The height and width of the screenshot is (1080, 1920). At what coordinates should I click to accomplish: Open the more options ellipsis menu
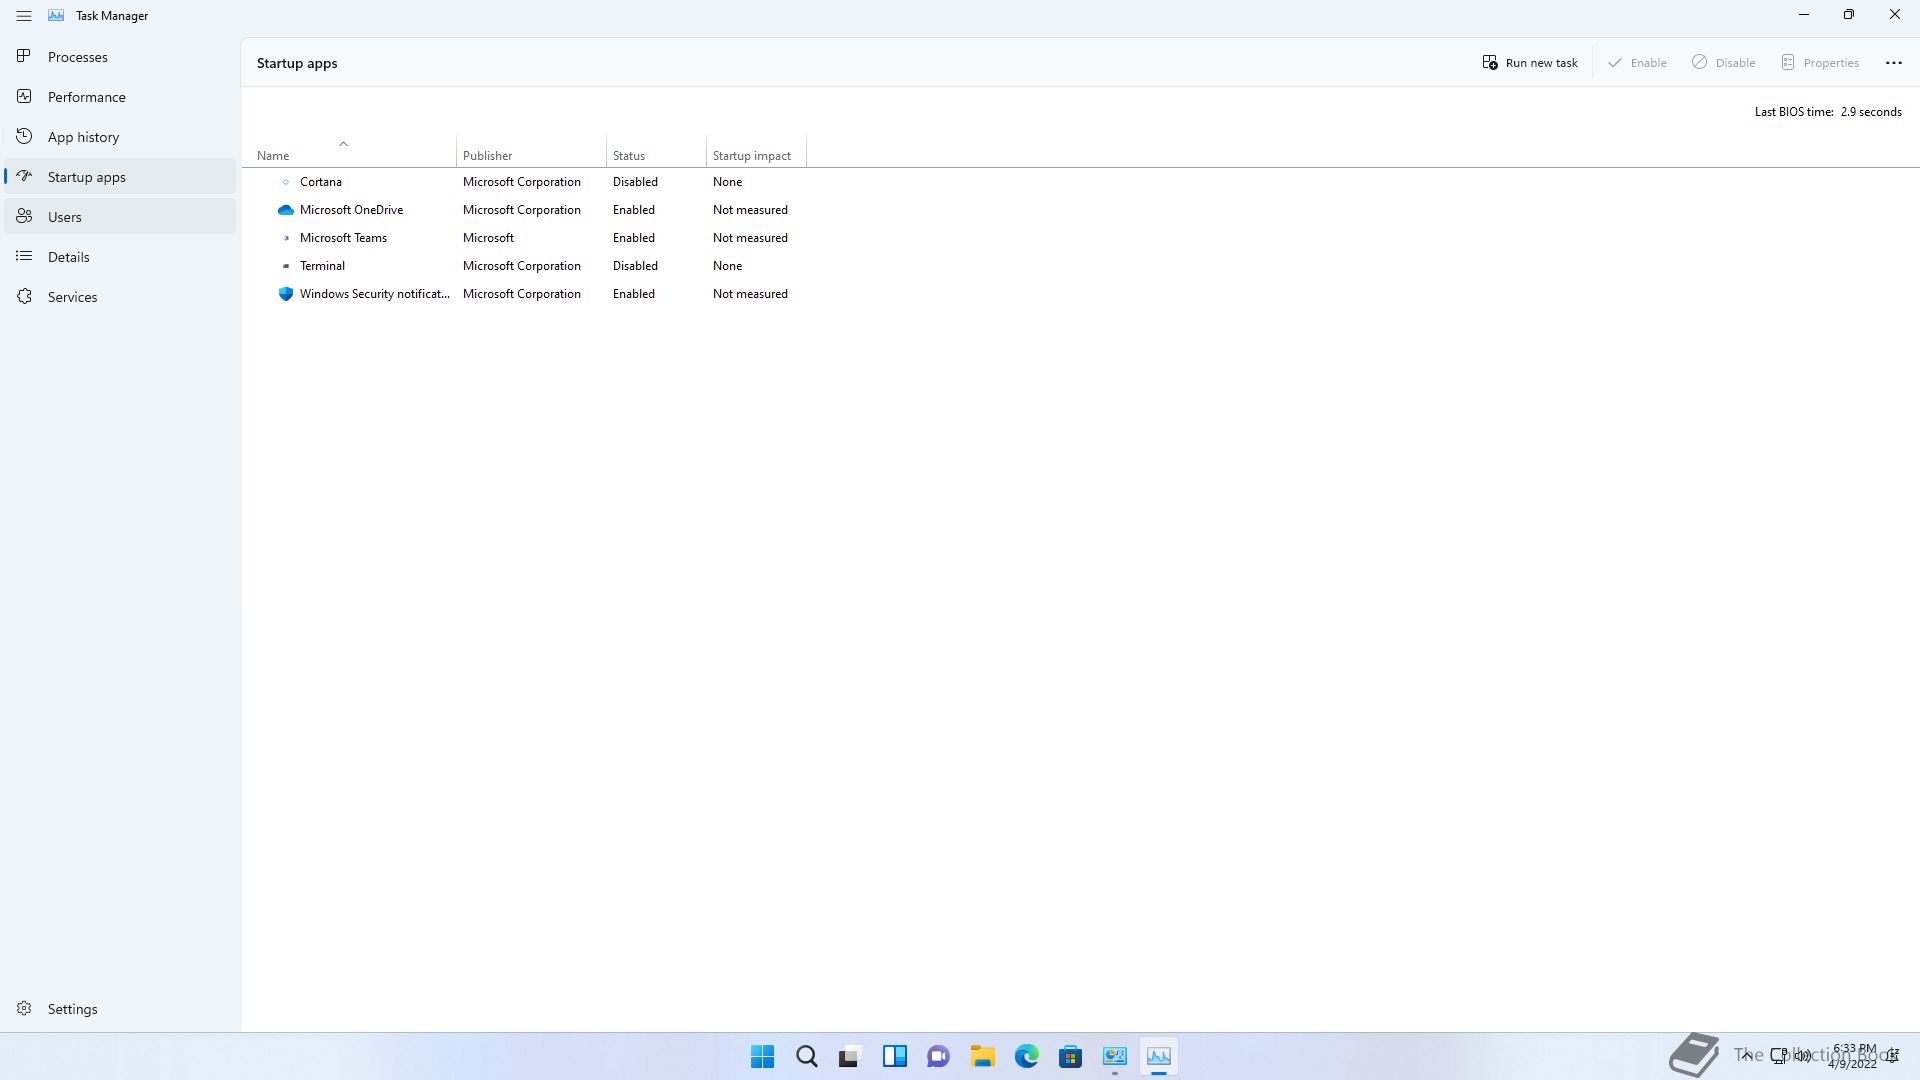(1894, 62)
